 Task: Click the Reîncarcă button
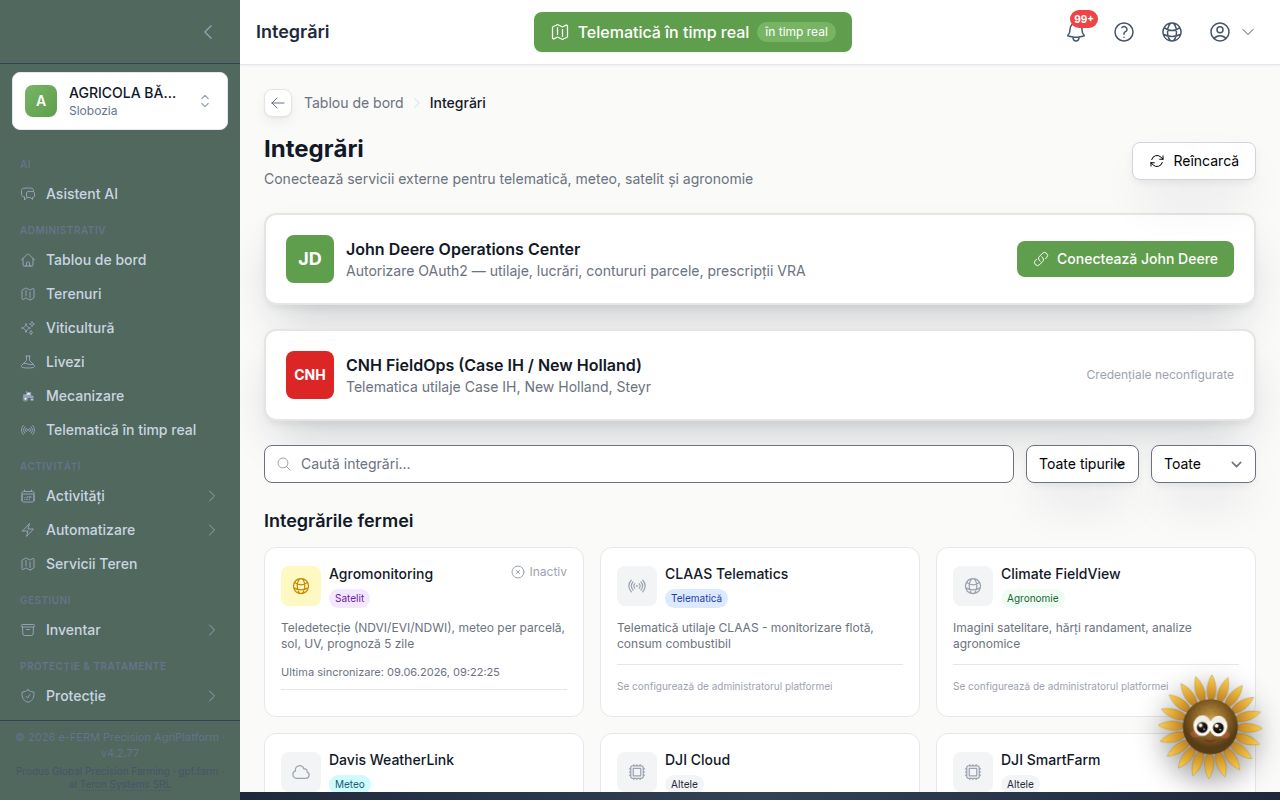pos(1194,161)
